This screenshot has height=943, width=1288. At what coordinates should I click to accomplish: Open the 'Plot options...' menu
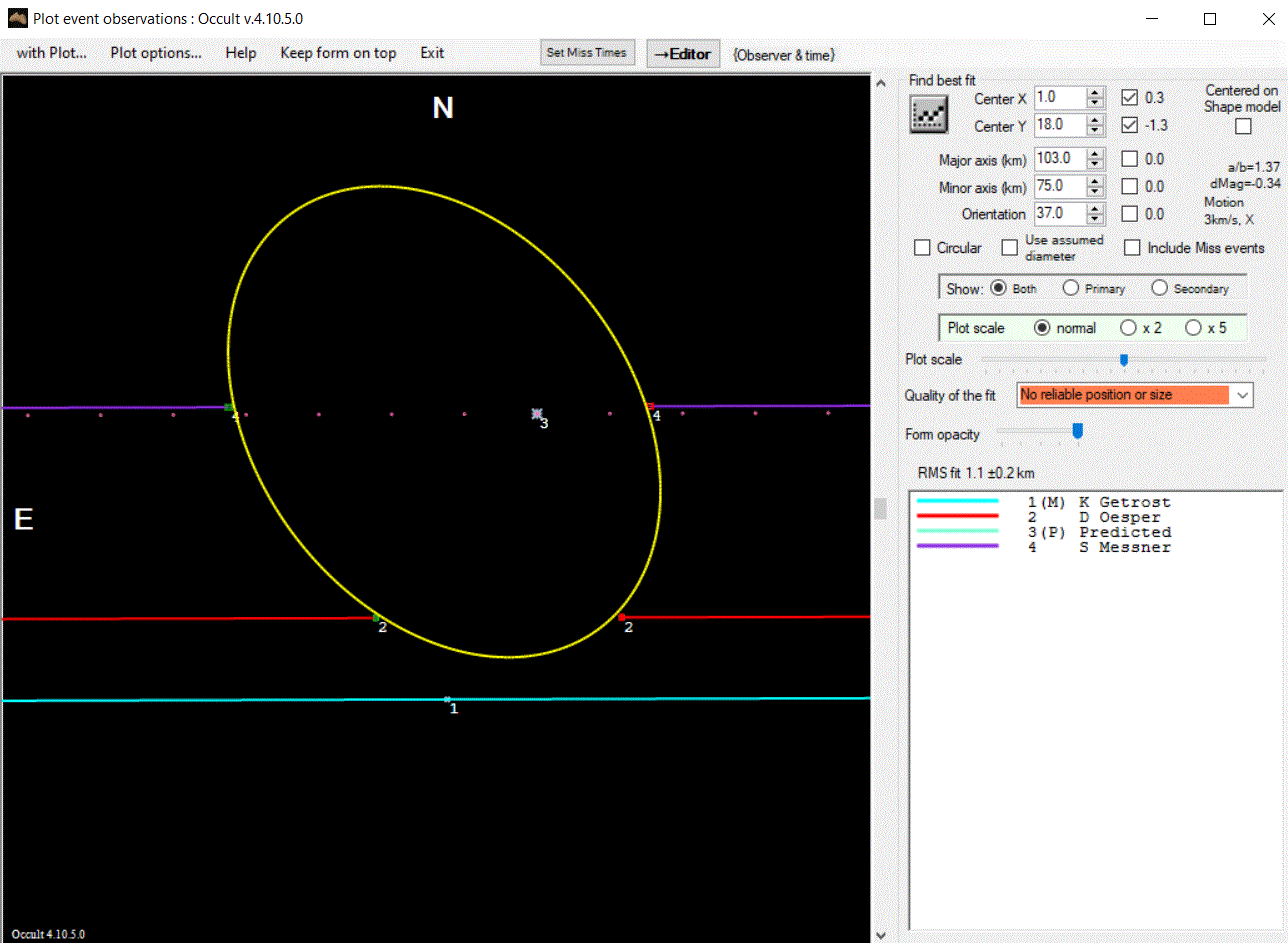(x=156, y=53)
